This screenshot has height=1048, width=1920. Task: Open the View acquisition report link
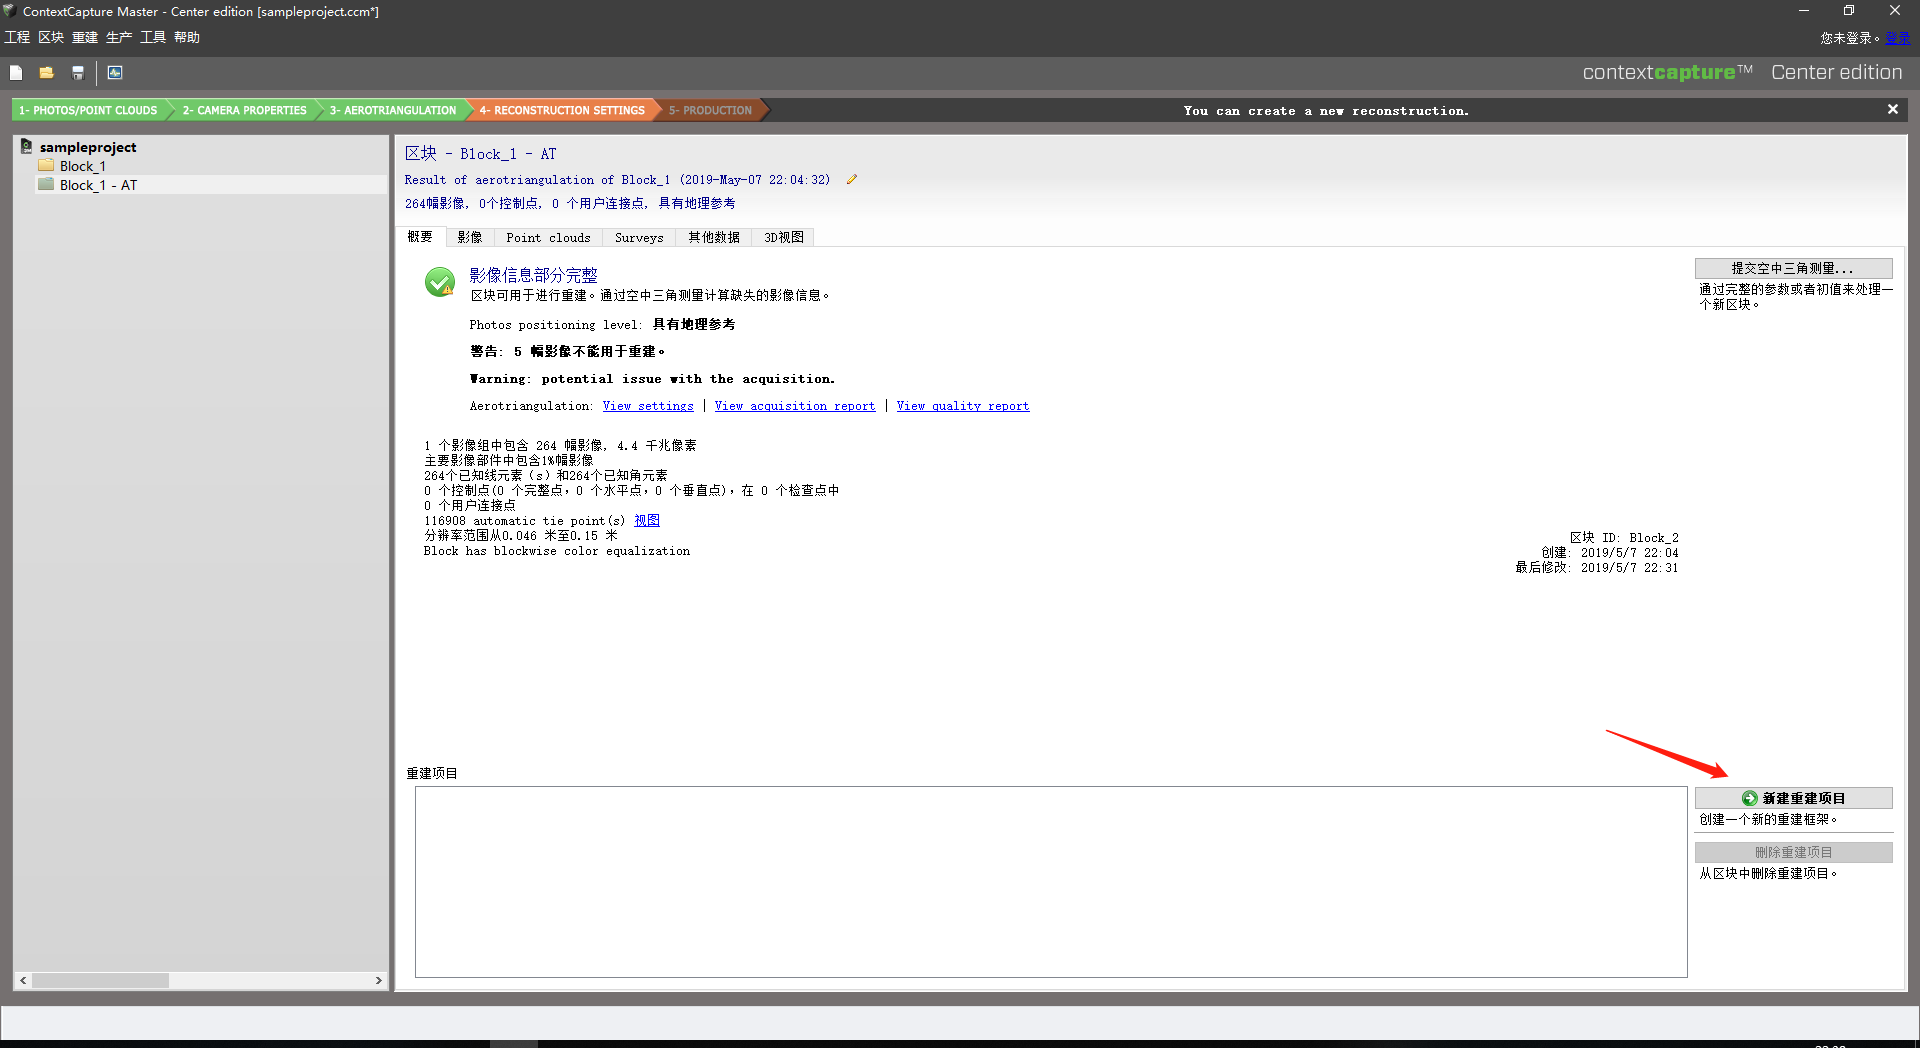tap(794, 406)
